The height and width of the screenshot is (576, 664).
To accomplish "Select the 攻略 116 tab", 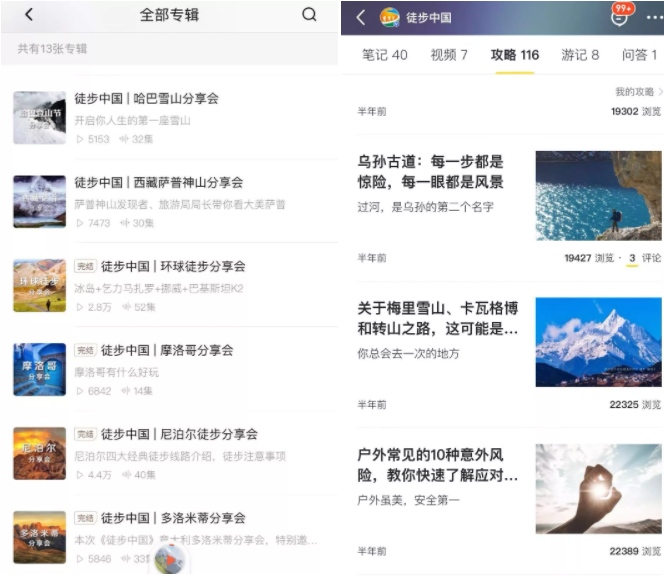I will [x=515, y=55].
